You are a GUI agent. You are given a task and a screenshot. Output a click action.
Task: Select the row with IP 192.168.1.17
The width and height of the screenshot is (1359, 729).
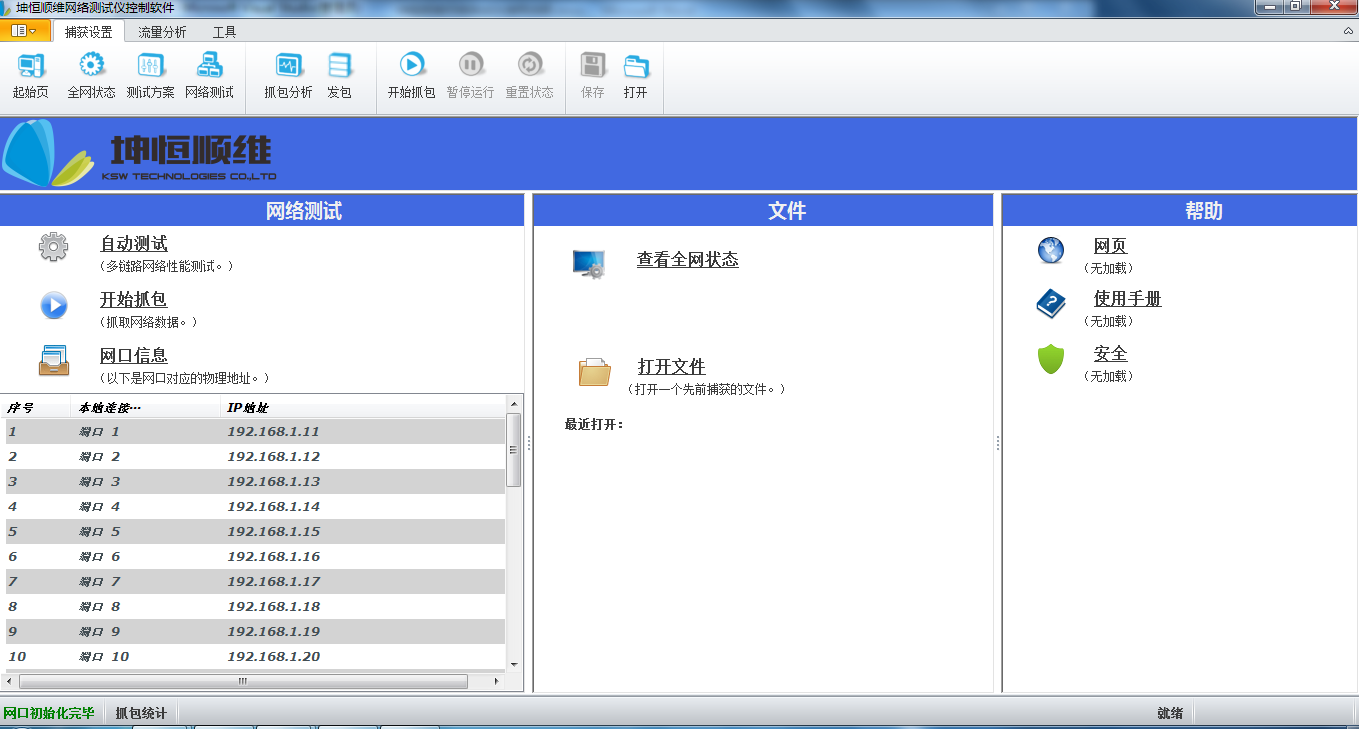pyautogui.click(x=256, y=582)
